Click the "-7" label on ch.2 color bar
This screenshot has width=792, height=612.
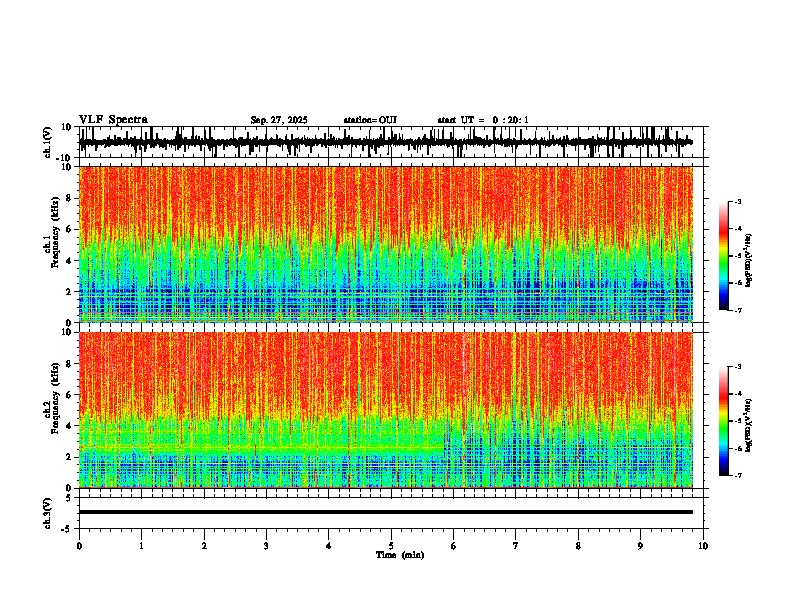(x=738, y=475)
